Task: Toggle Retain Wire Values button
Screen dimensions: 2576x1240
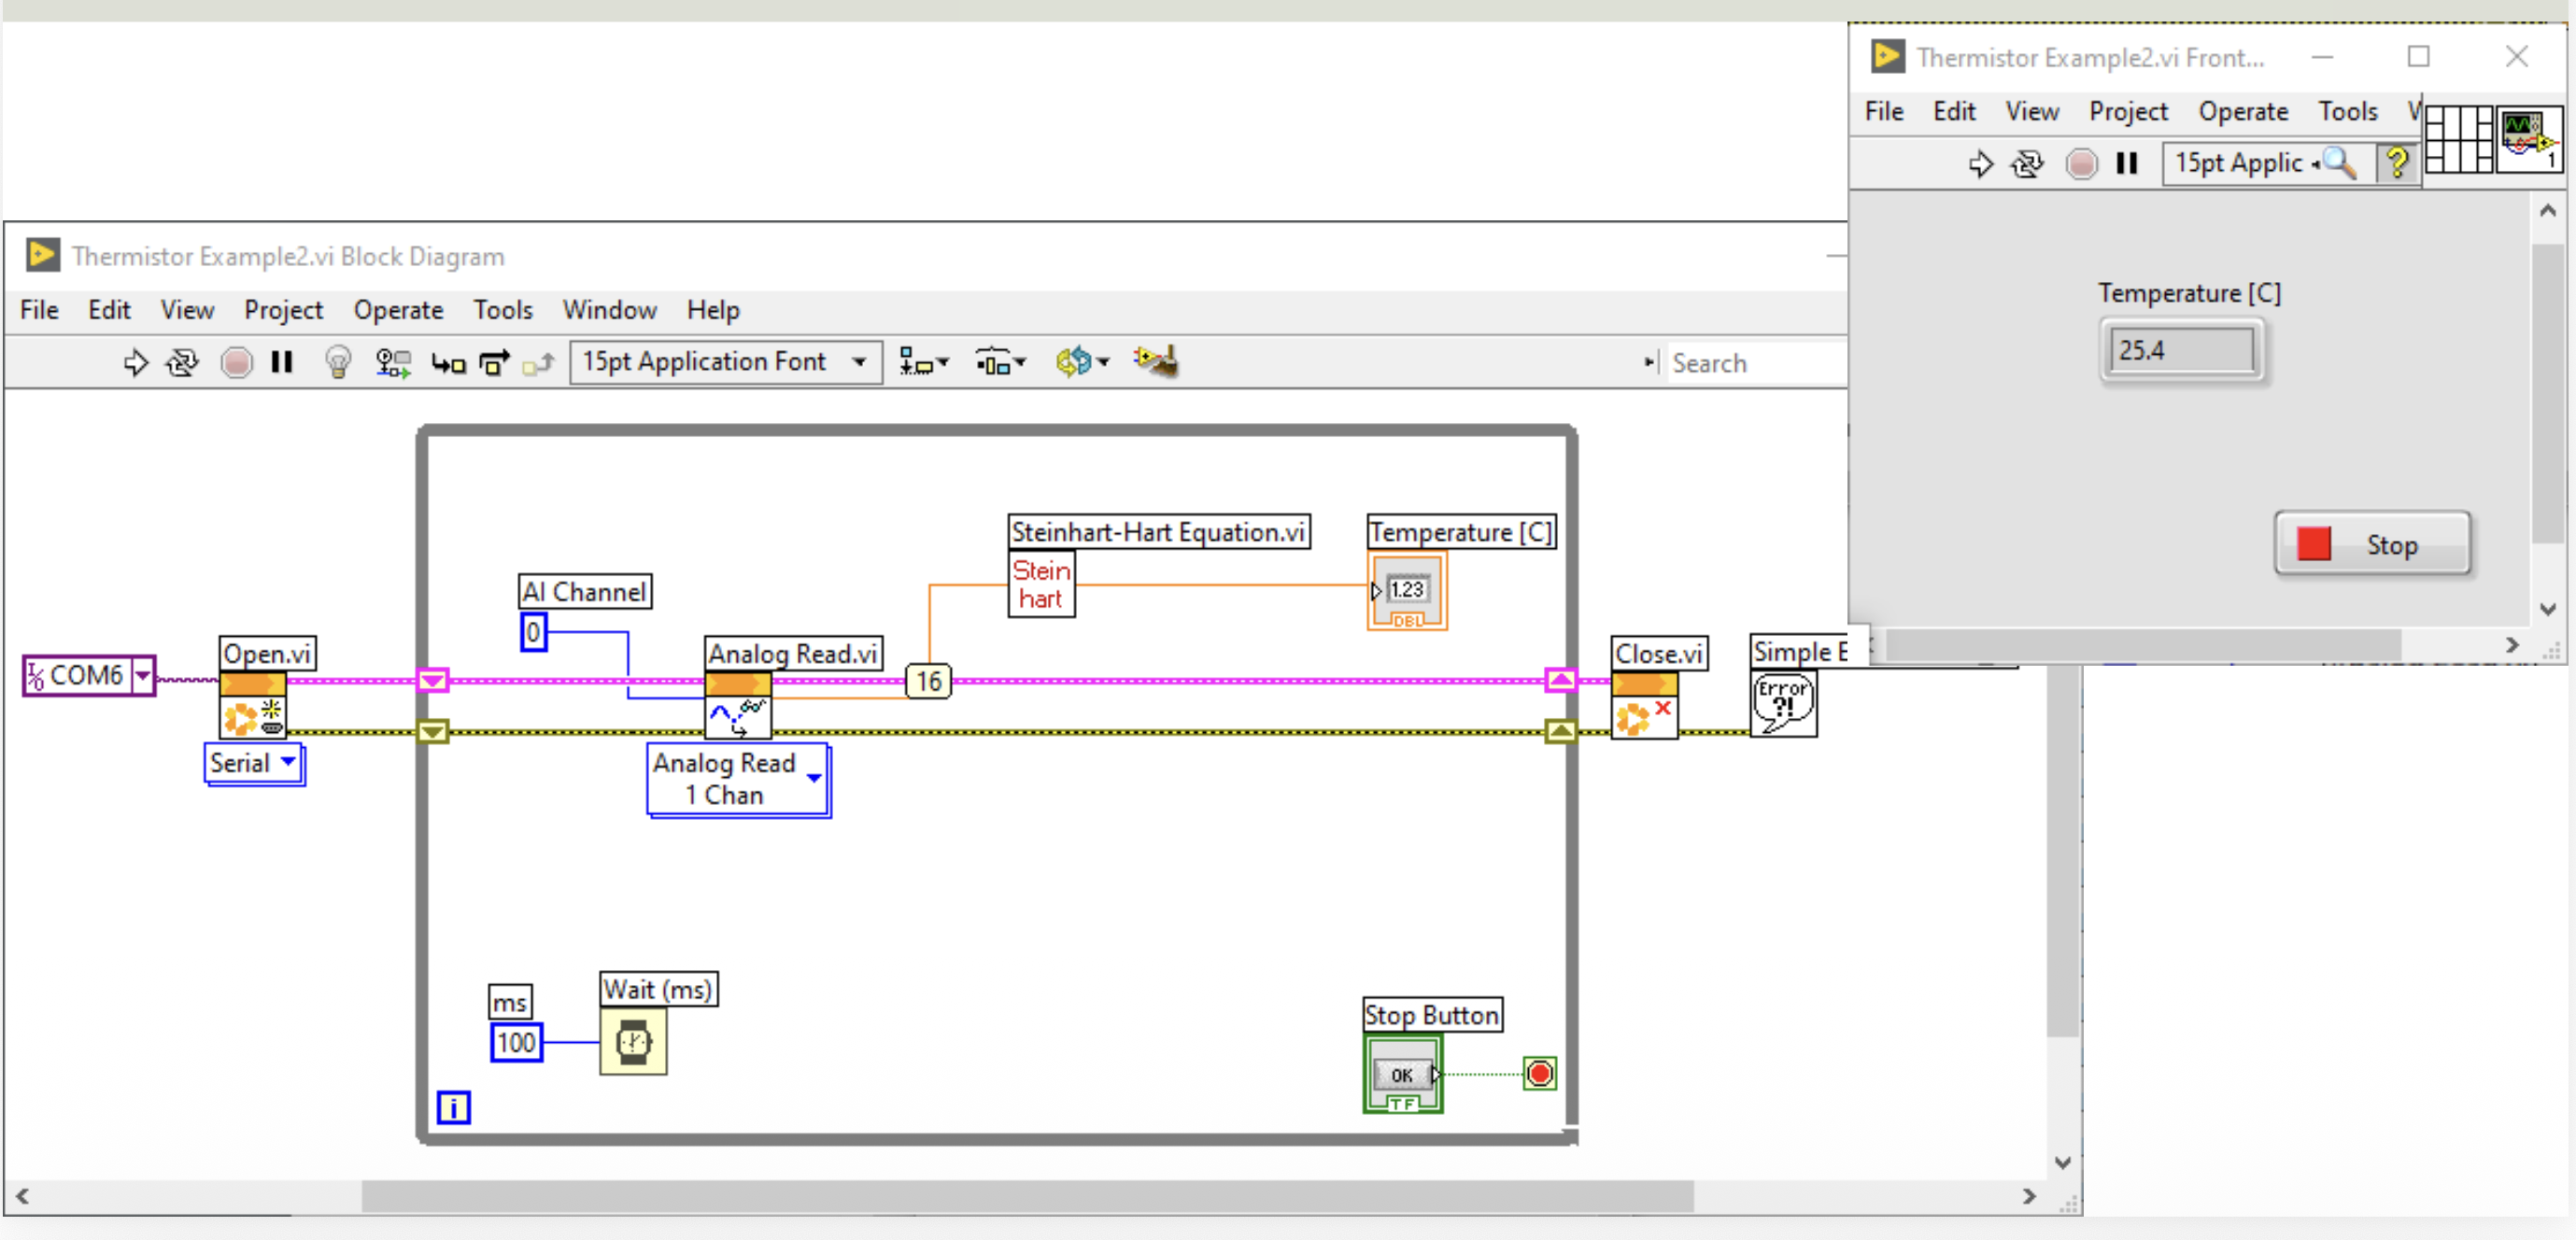Action: pos(393,362)
